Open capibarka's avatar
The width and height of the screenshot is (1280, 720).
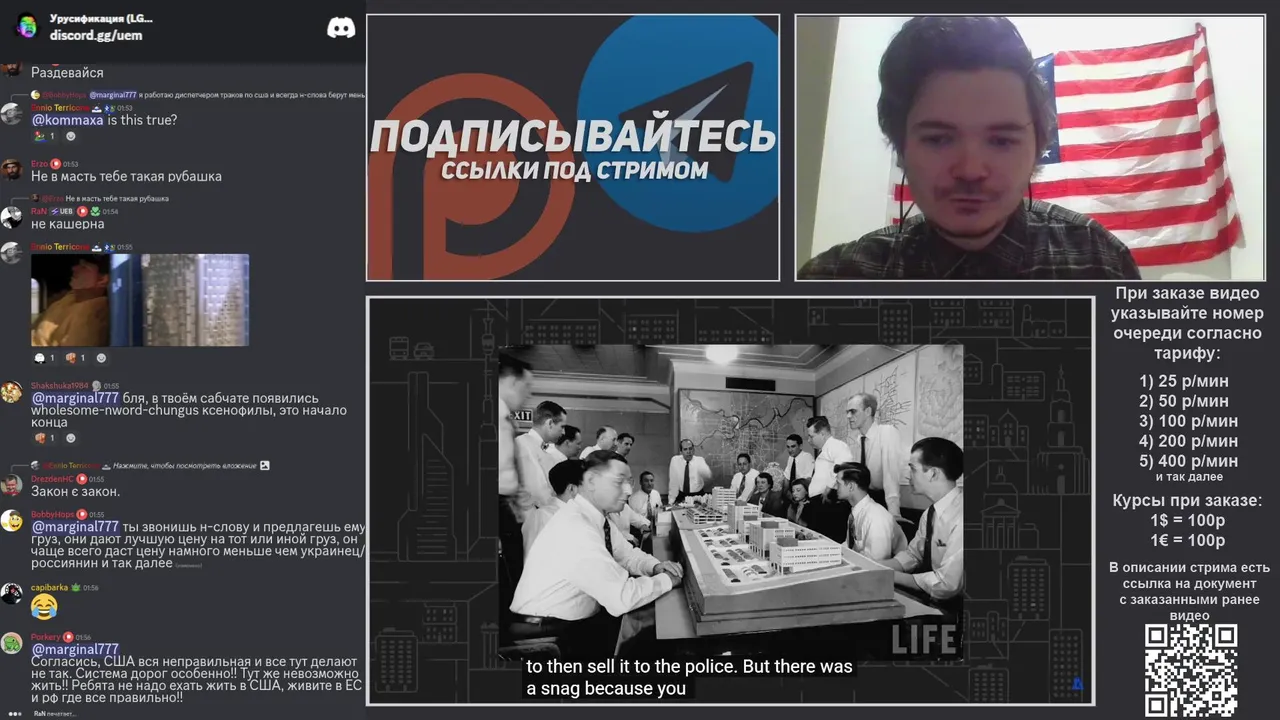[x=11, y=593]
